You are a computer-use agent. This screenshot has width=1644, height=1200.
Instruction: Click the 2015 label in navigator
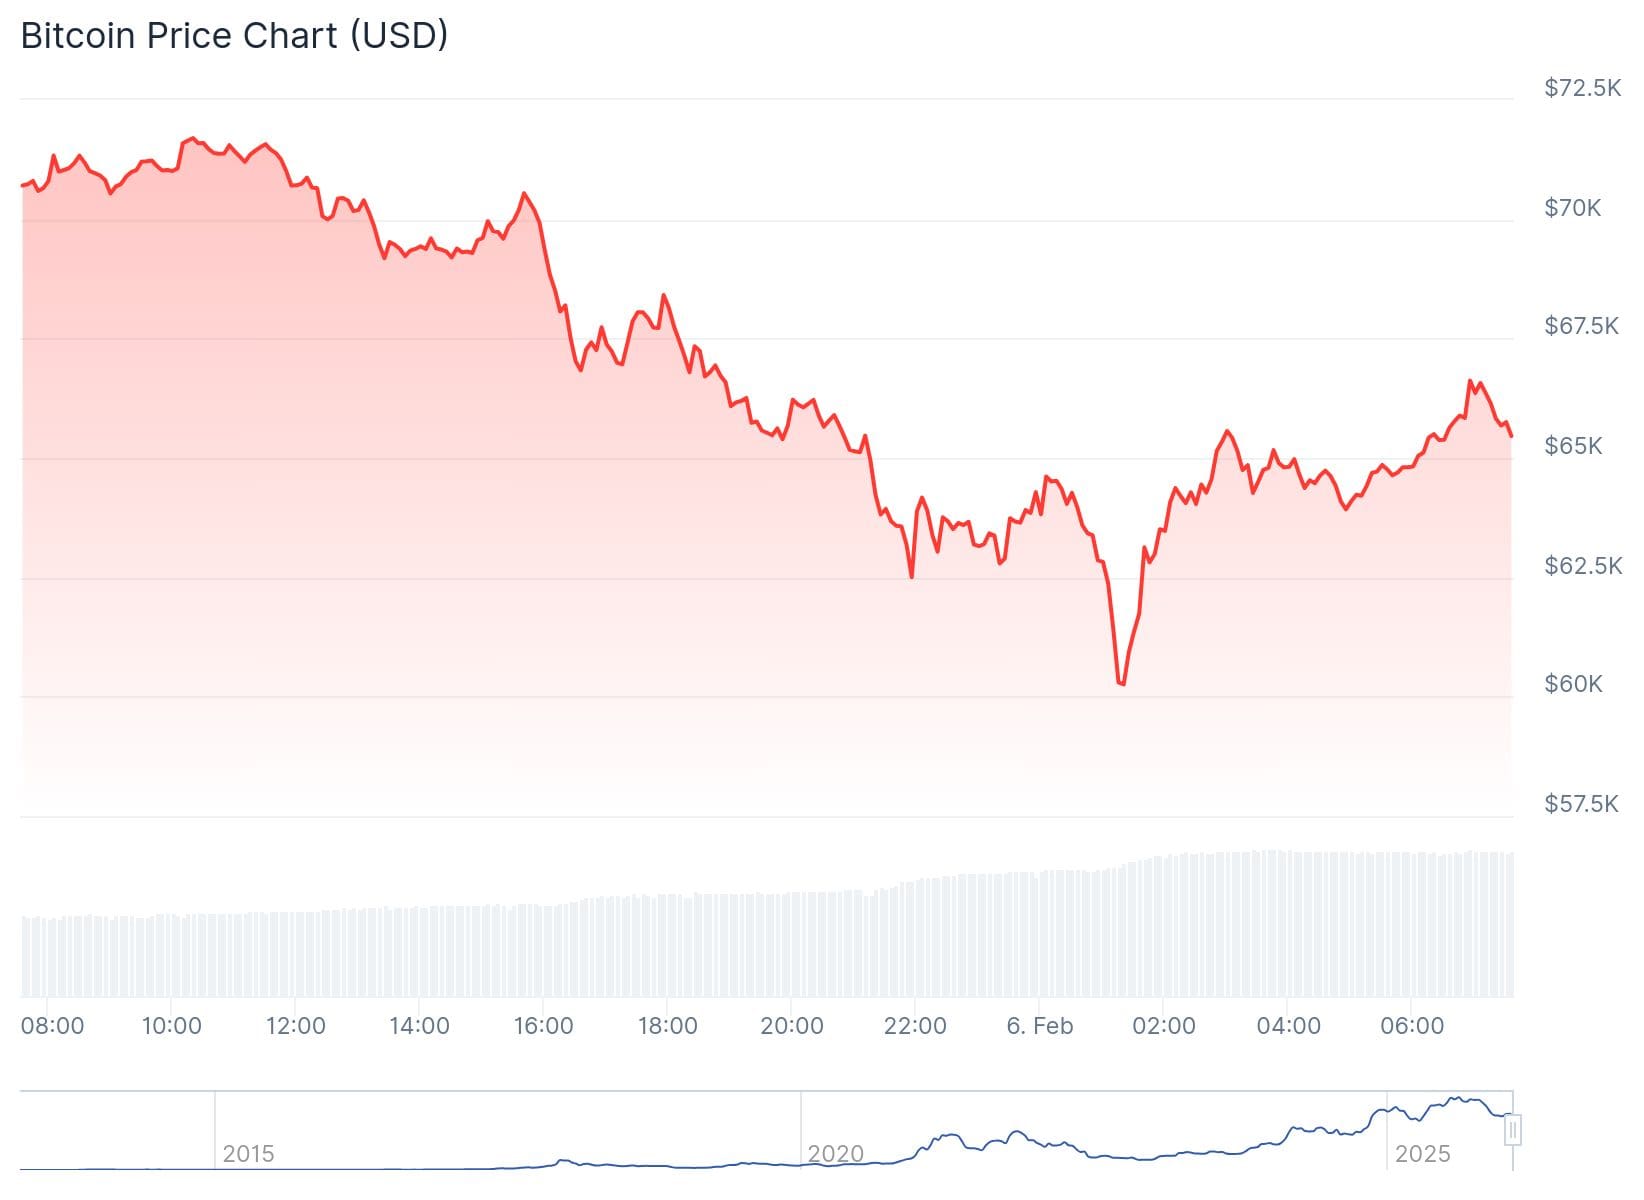[248, 1154]
